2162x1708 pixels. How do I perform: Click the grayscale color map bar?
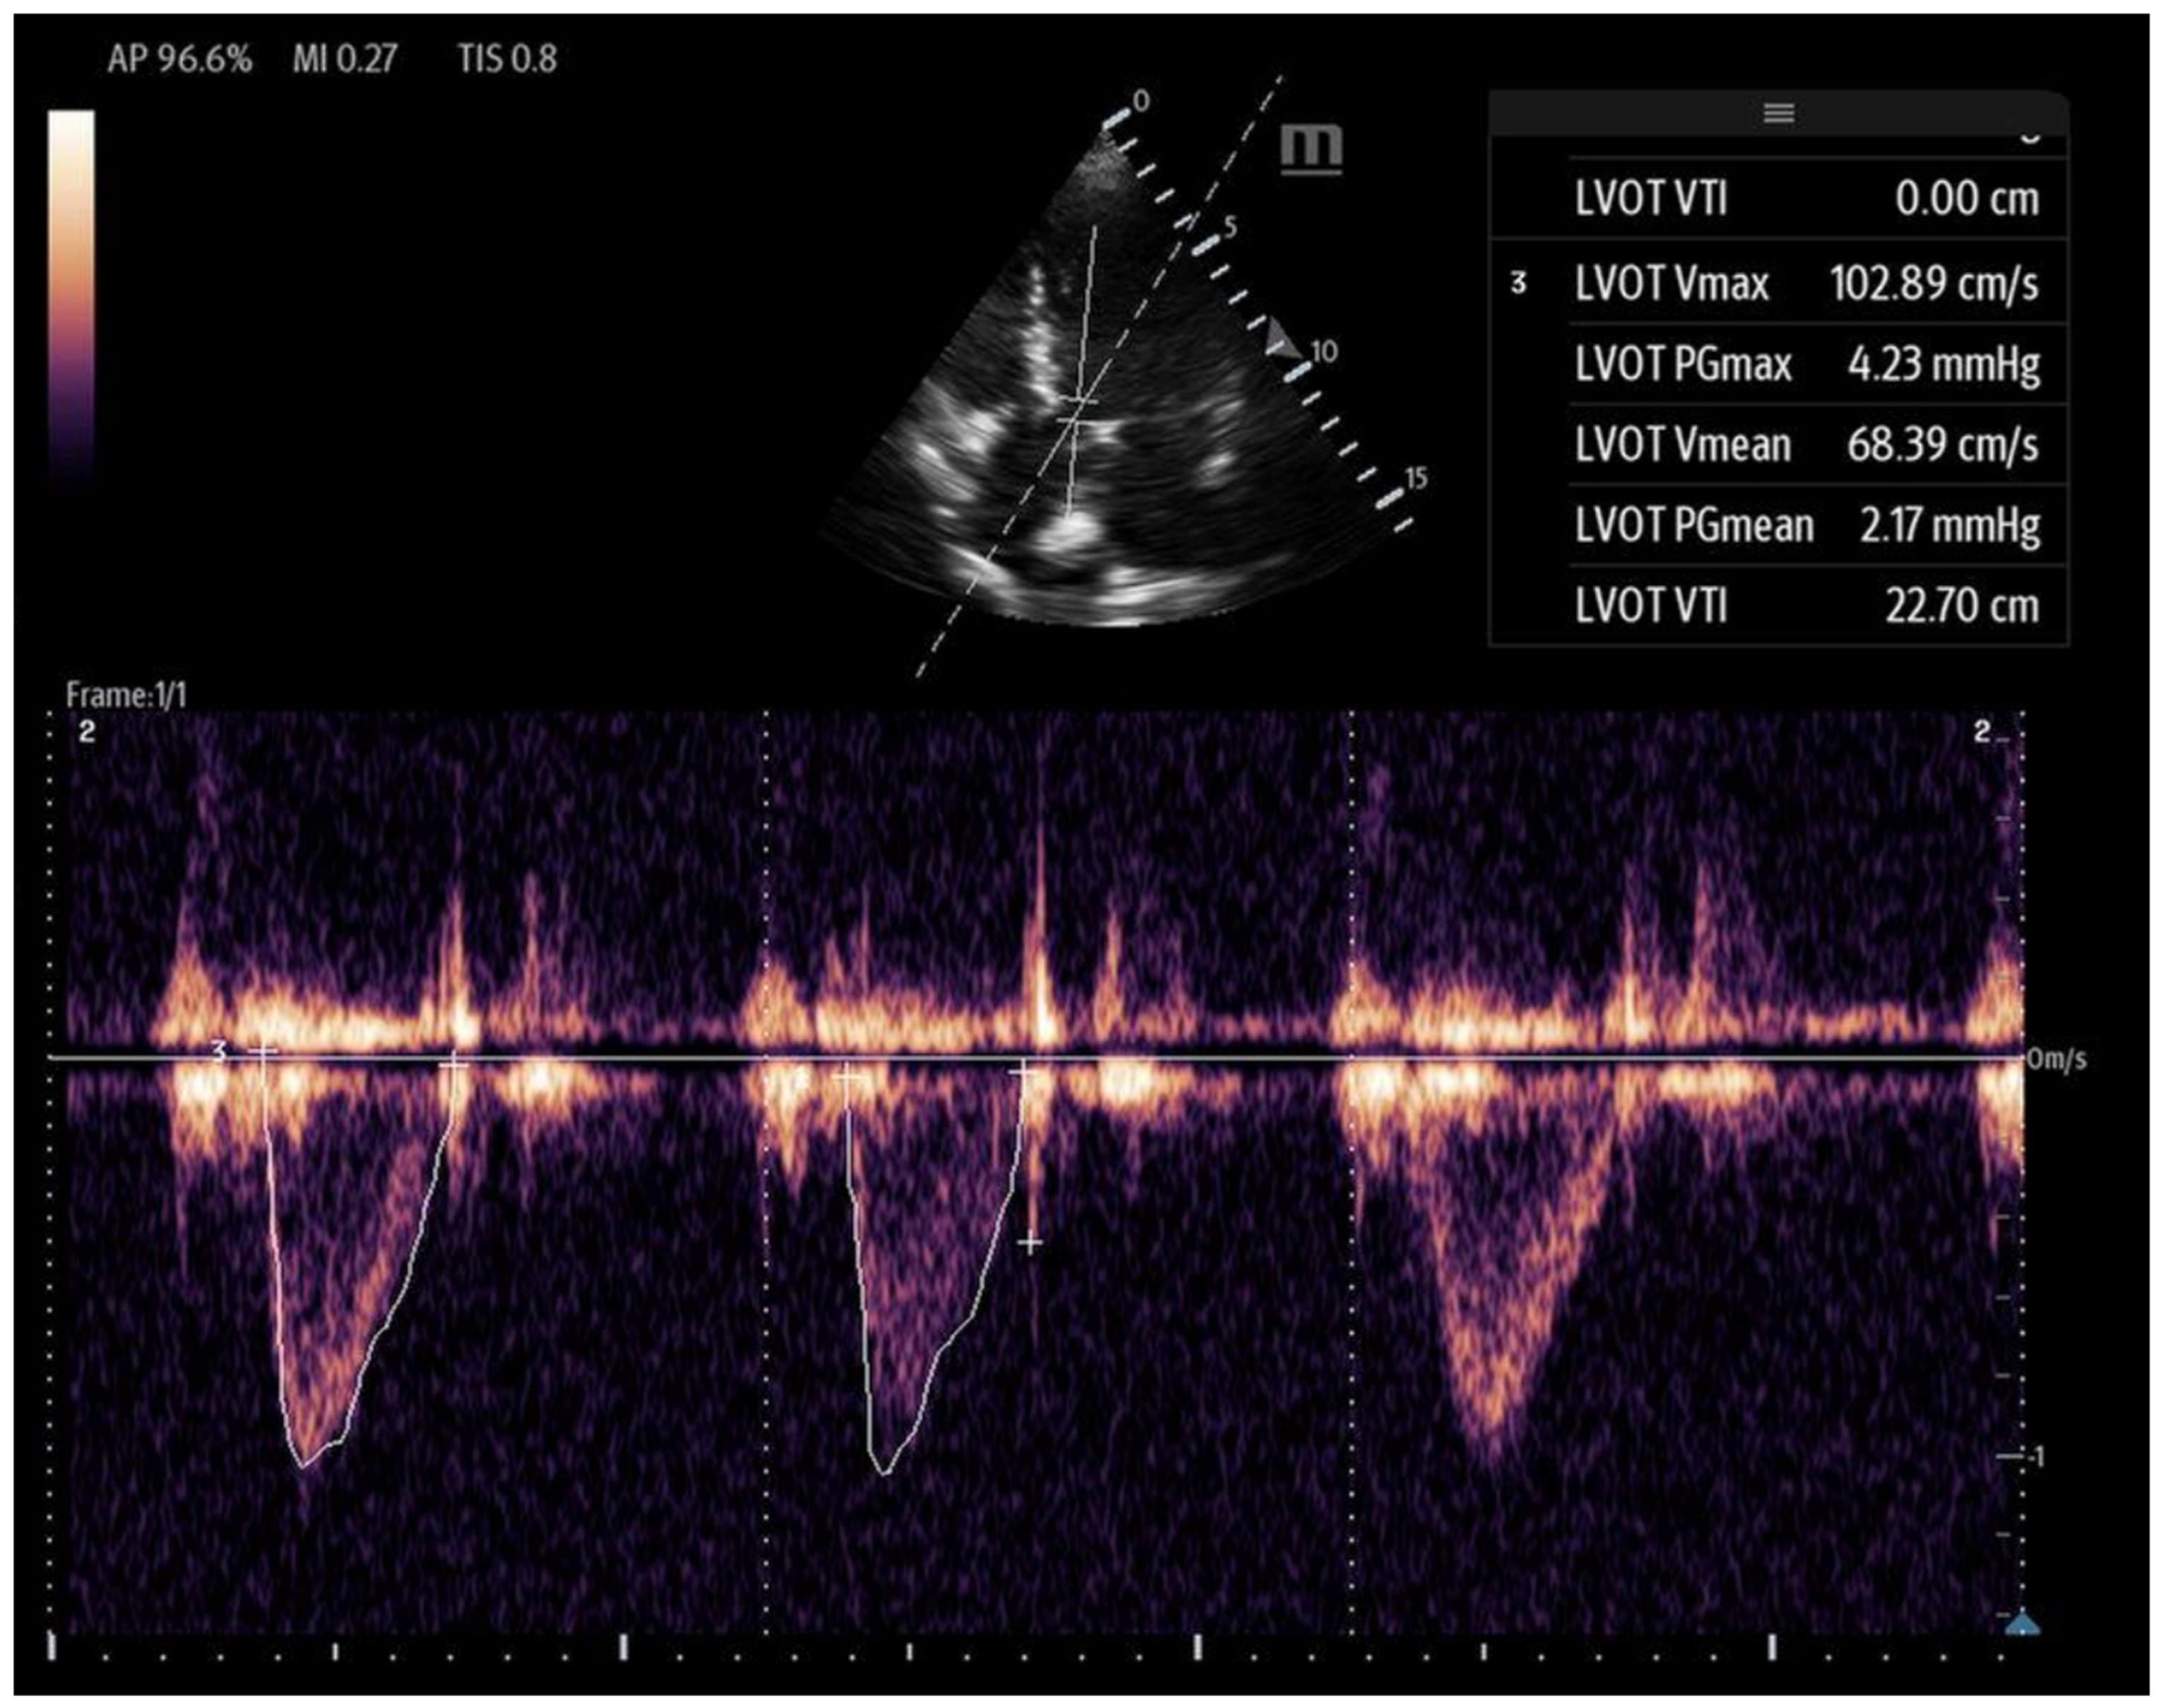71,300
